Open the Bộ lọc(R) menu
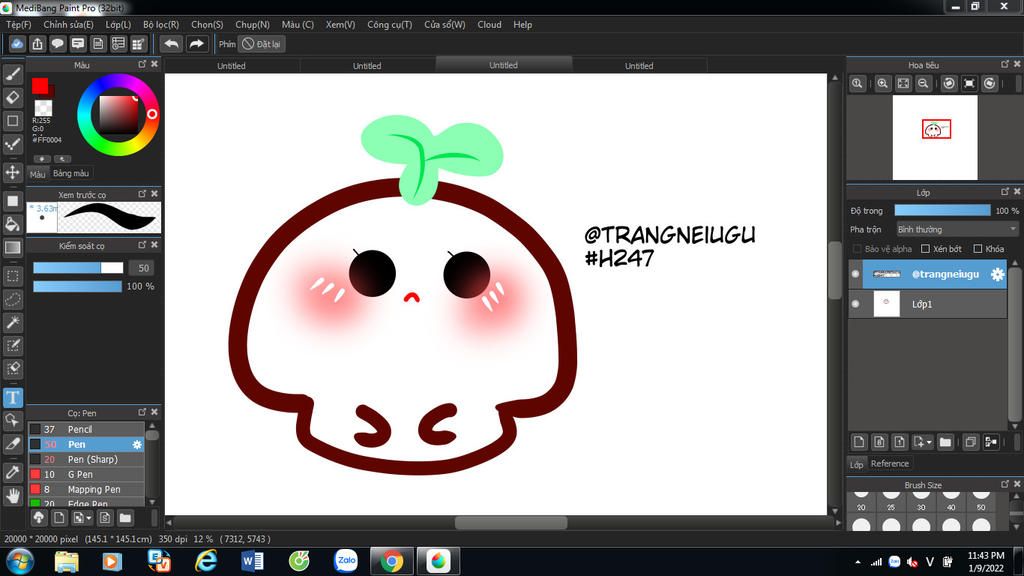The height and width of the screenshot is (576, 1024). pyautogui.click(x=161, y=24)
